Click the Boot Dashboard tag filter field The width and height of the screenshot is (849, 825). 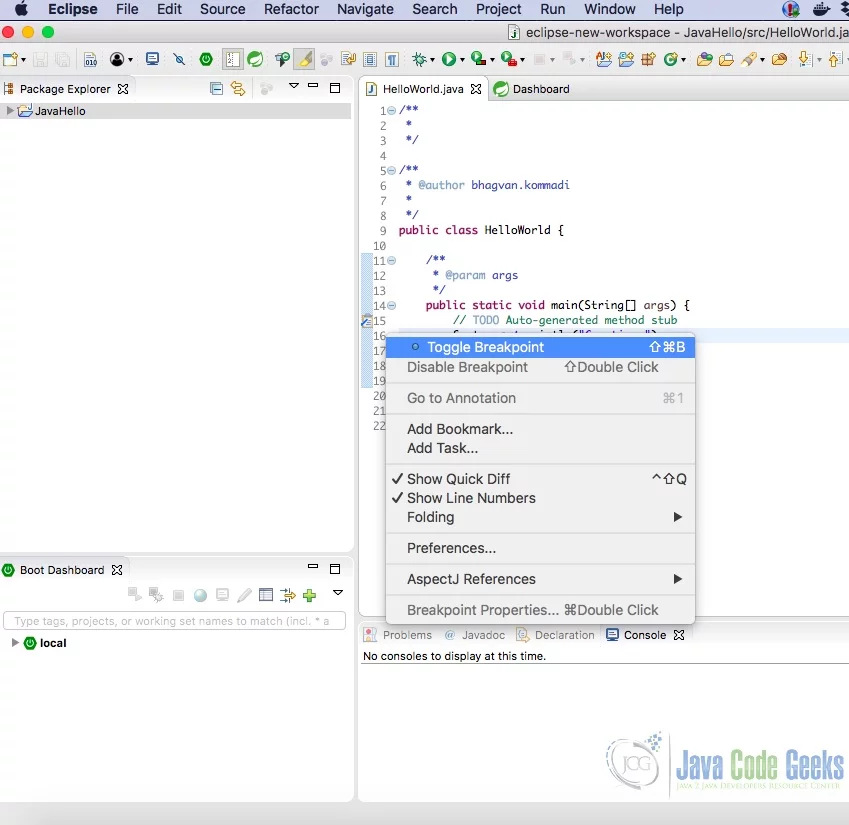pos(174,621)
